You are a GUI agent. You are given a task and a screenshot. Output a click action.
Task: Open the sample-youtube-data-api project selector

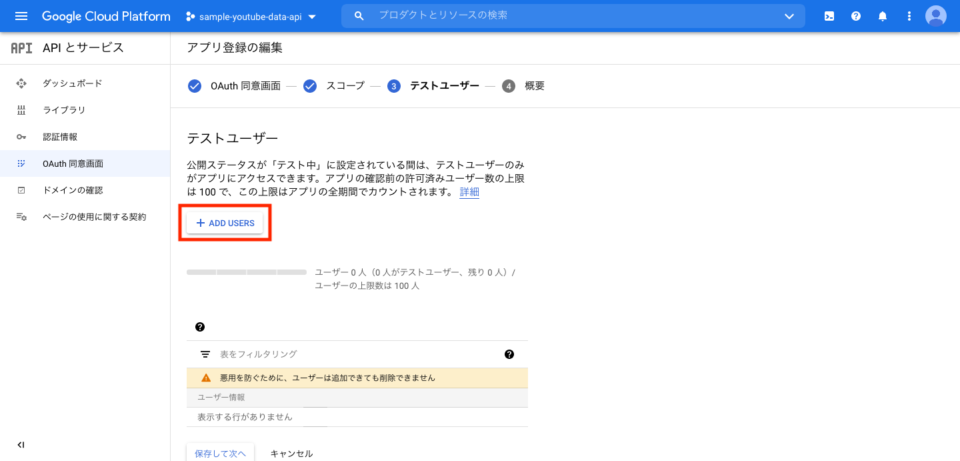click(251, 17)
